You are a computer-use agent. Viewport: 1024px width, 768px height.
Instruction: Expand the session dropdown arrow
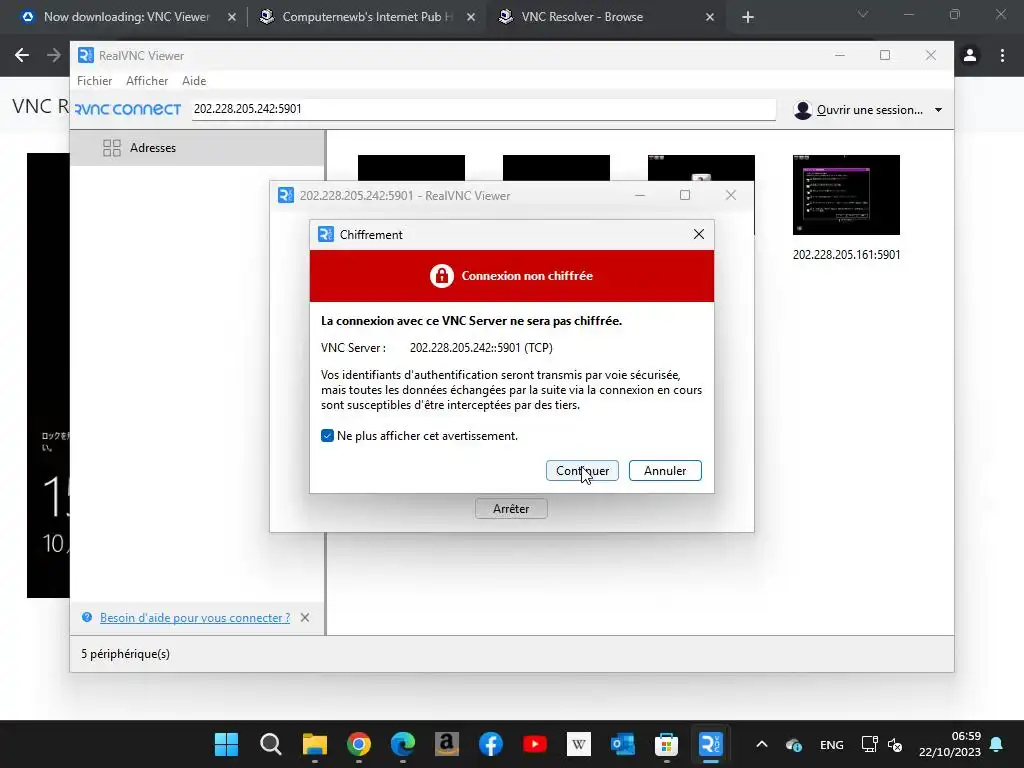coord(938,110)
